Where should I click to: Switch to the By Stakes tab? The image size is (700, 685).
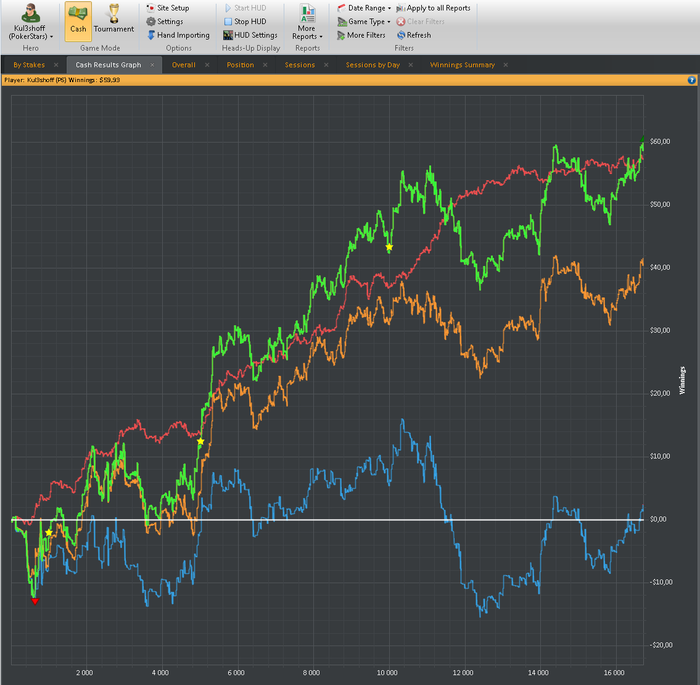pyautogui.click(x=29, y=65)
